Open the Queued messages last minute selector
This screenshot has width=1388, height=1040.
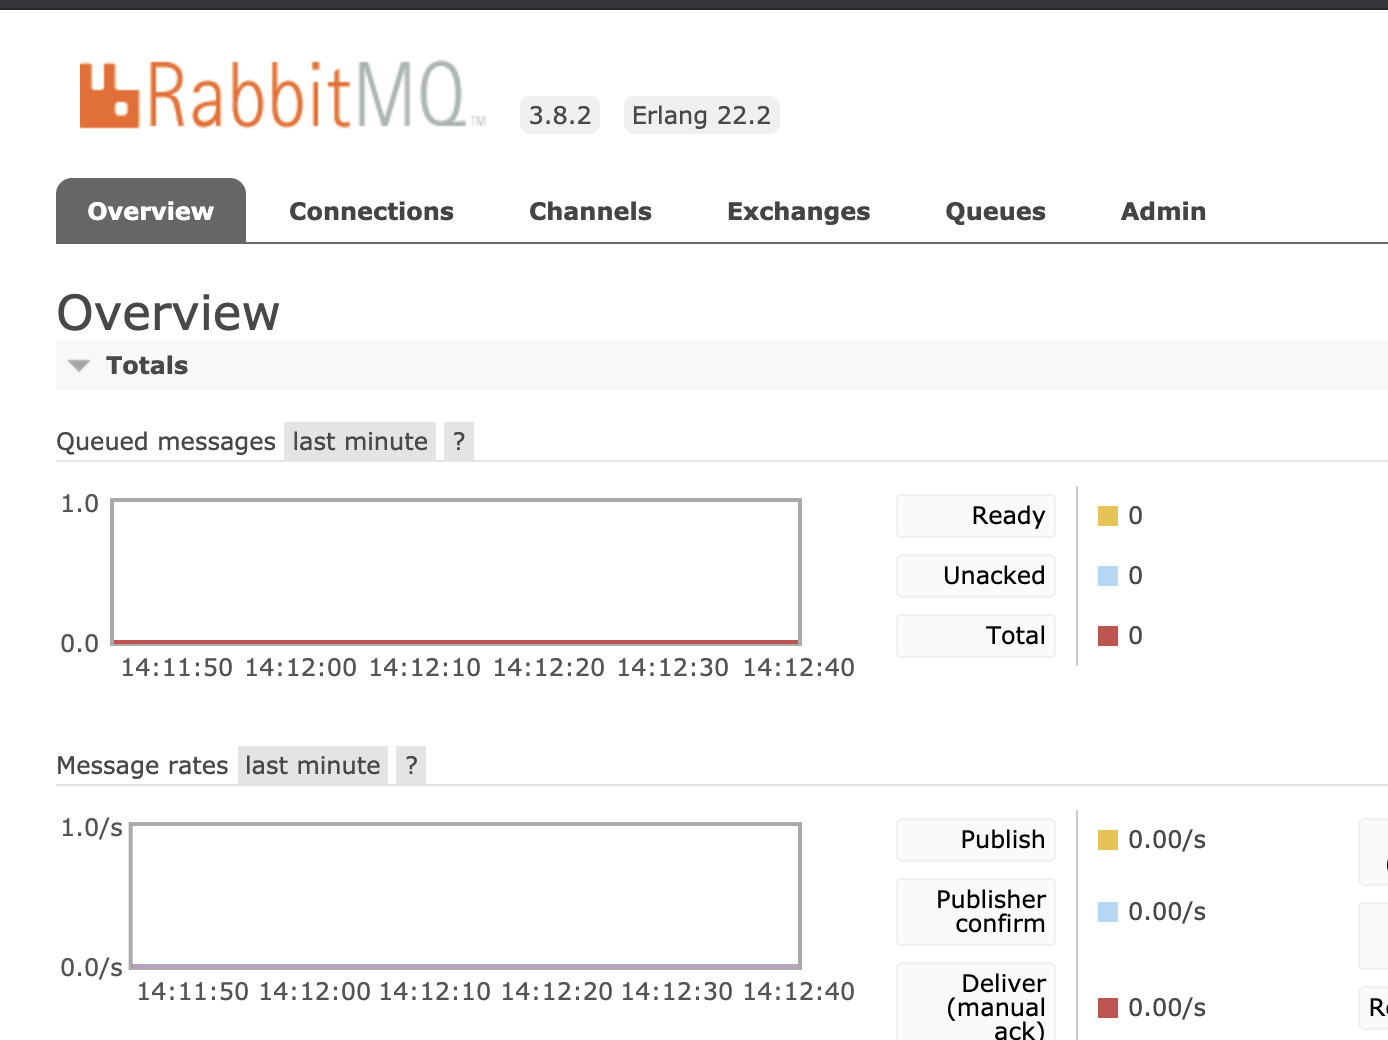click(x=359, y=441)
